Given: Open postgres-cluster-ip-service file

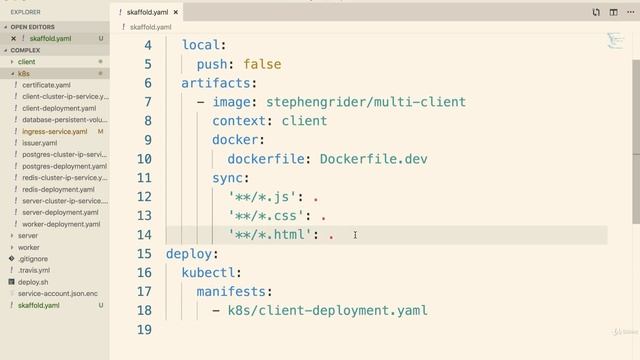Looking at the screenshot, I should click(64, 154).
